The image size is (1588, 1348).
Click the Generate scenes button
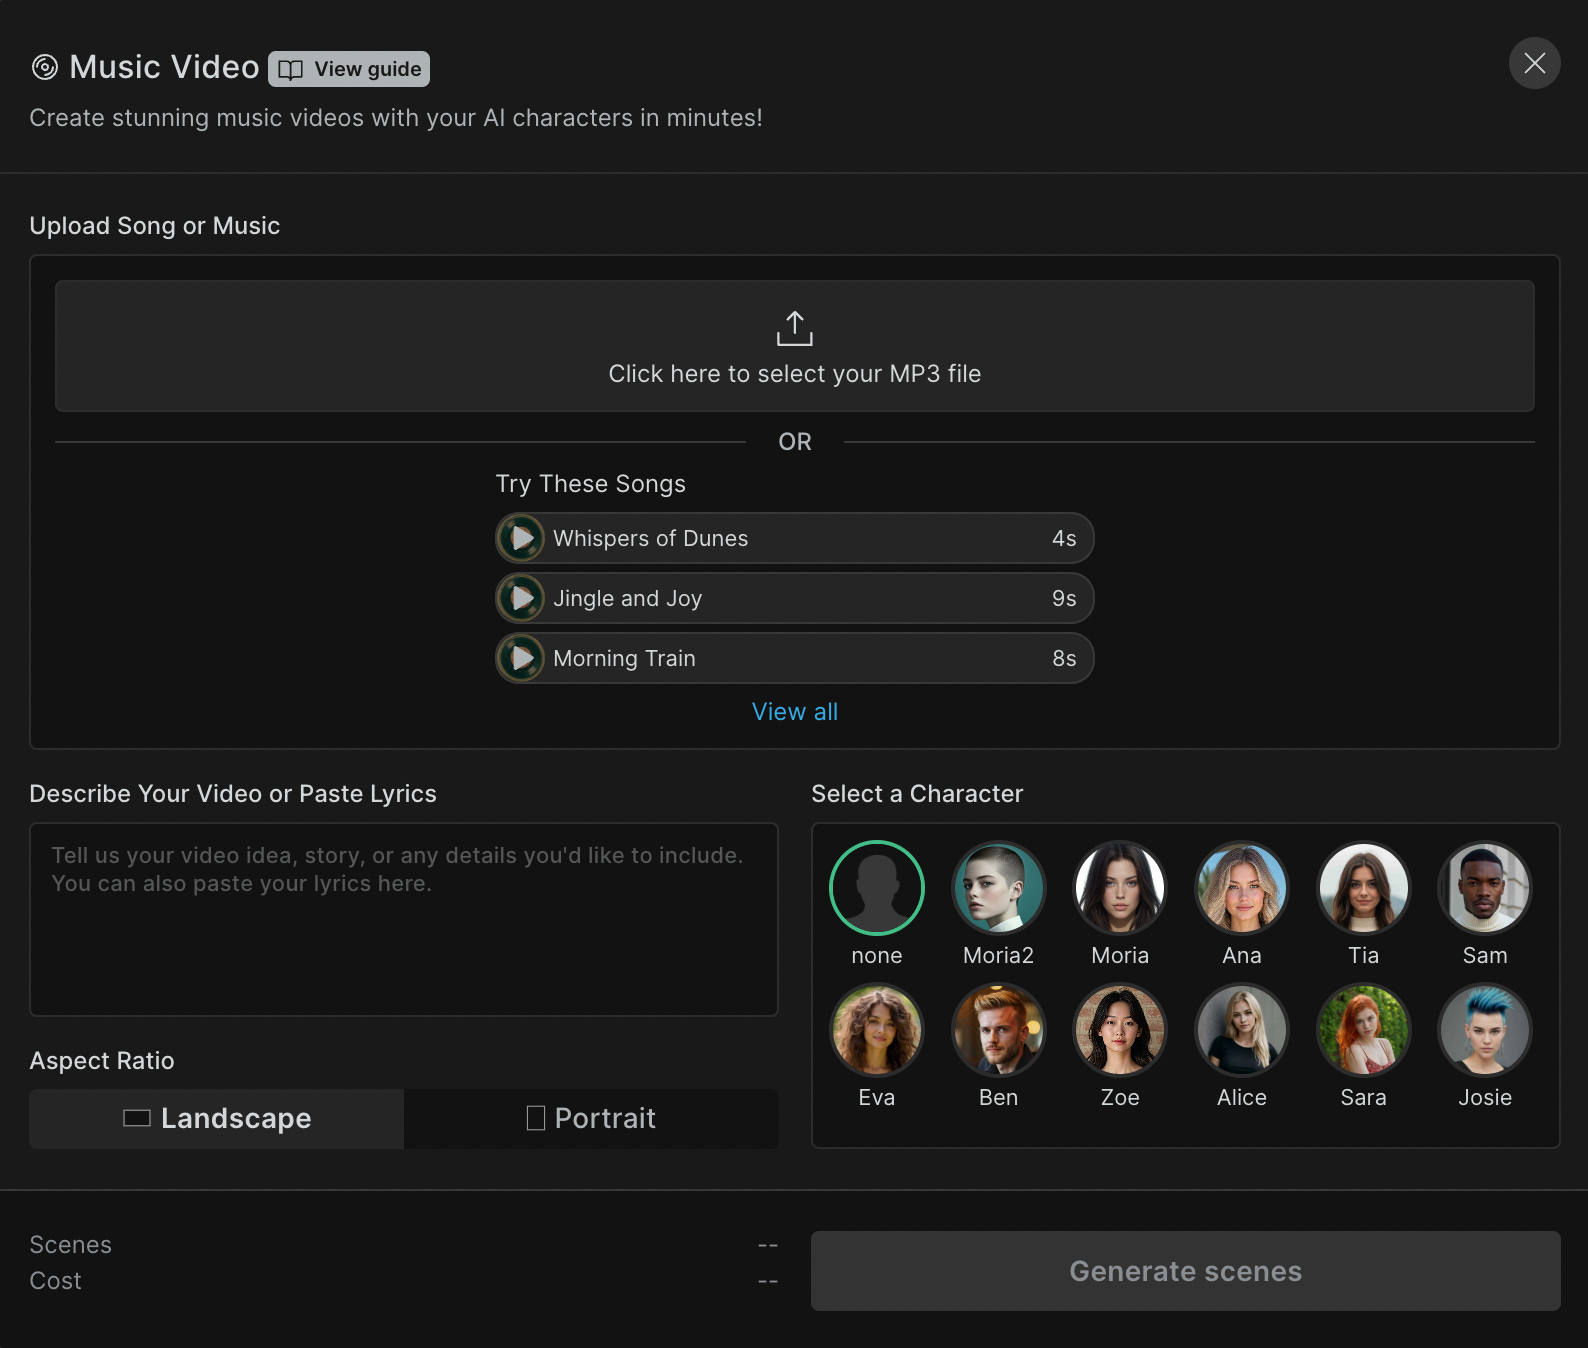[1186, 1271]
